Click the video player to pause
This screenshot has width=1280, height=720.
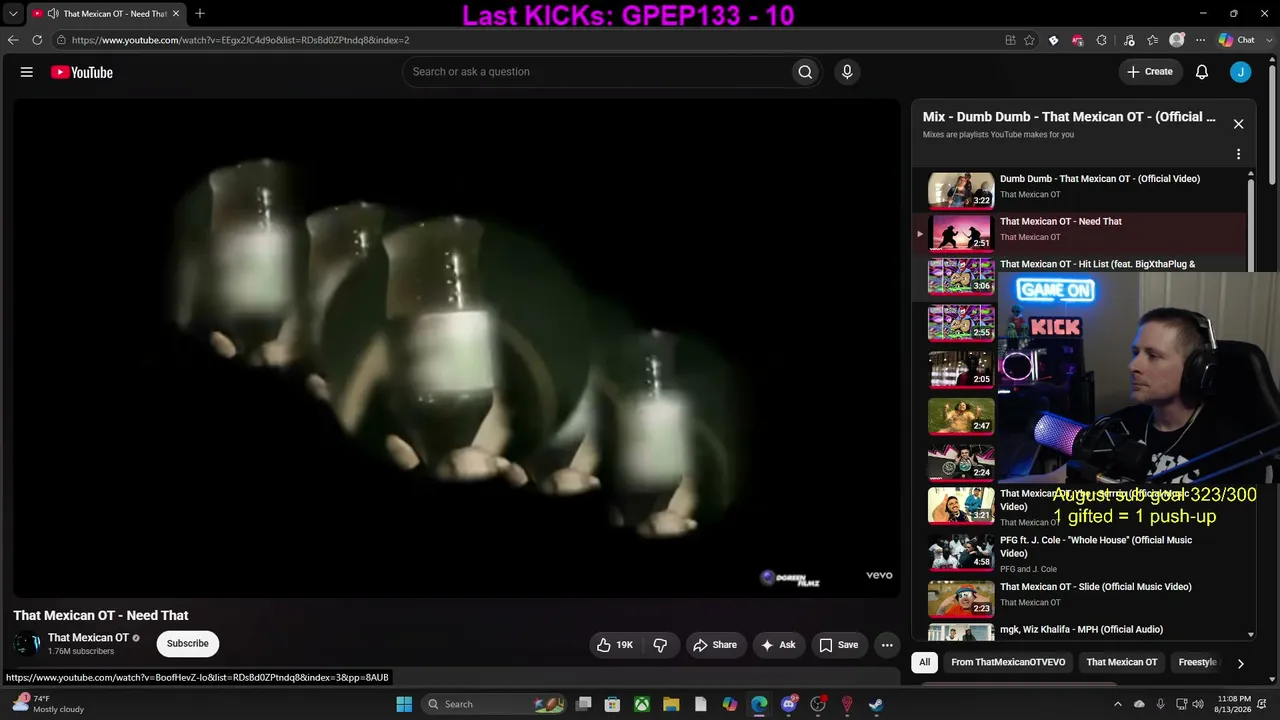pos(456,348)
